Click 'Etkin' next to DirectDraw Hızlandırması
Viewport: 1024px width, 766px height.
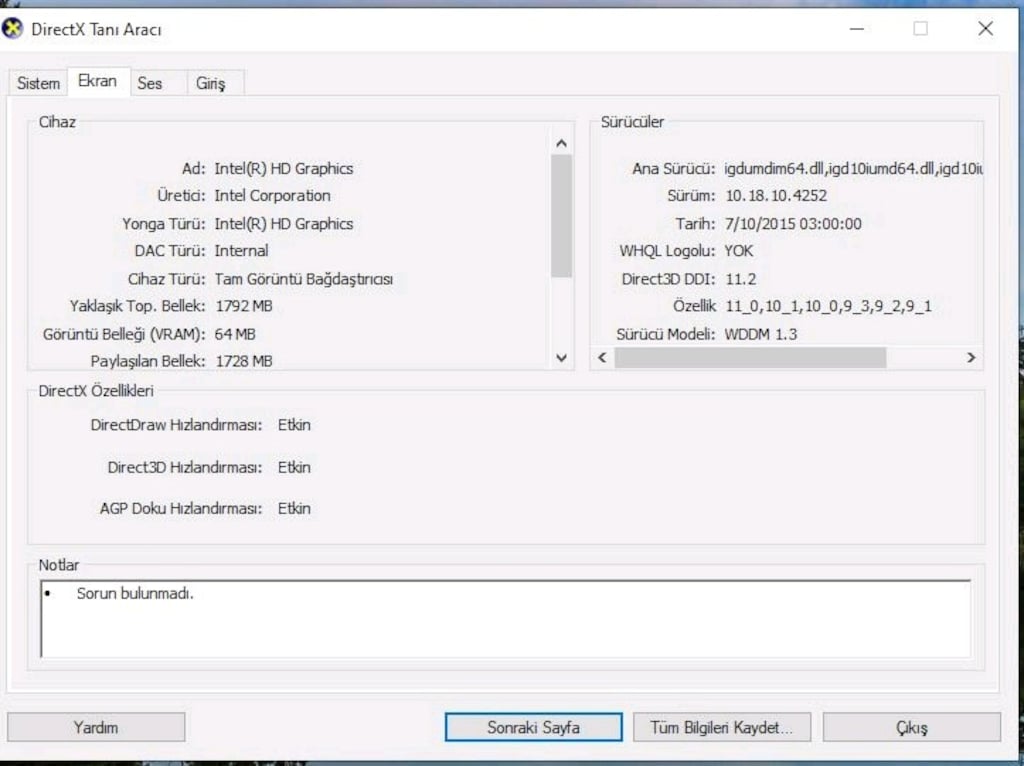click(294, 424)
